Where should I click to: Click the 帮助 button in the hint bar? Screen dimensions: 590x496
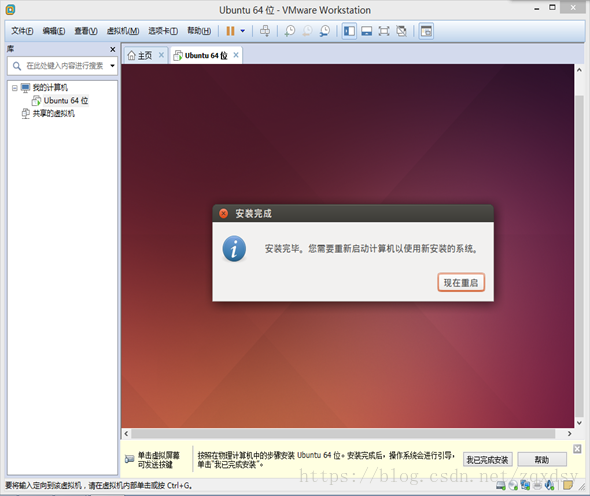(542, 460)
